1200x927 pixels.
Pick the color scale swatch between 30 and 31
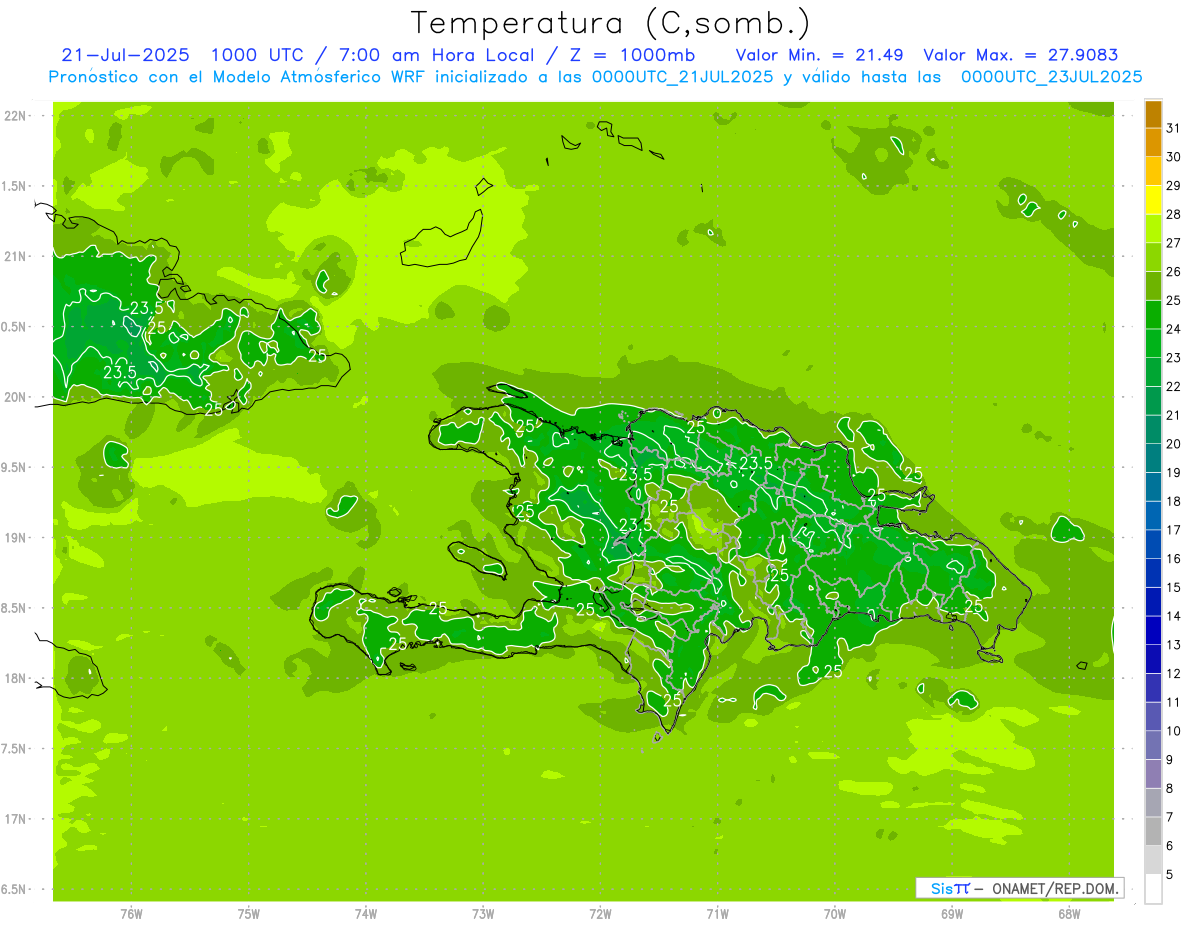[1153, 143]
